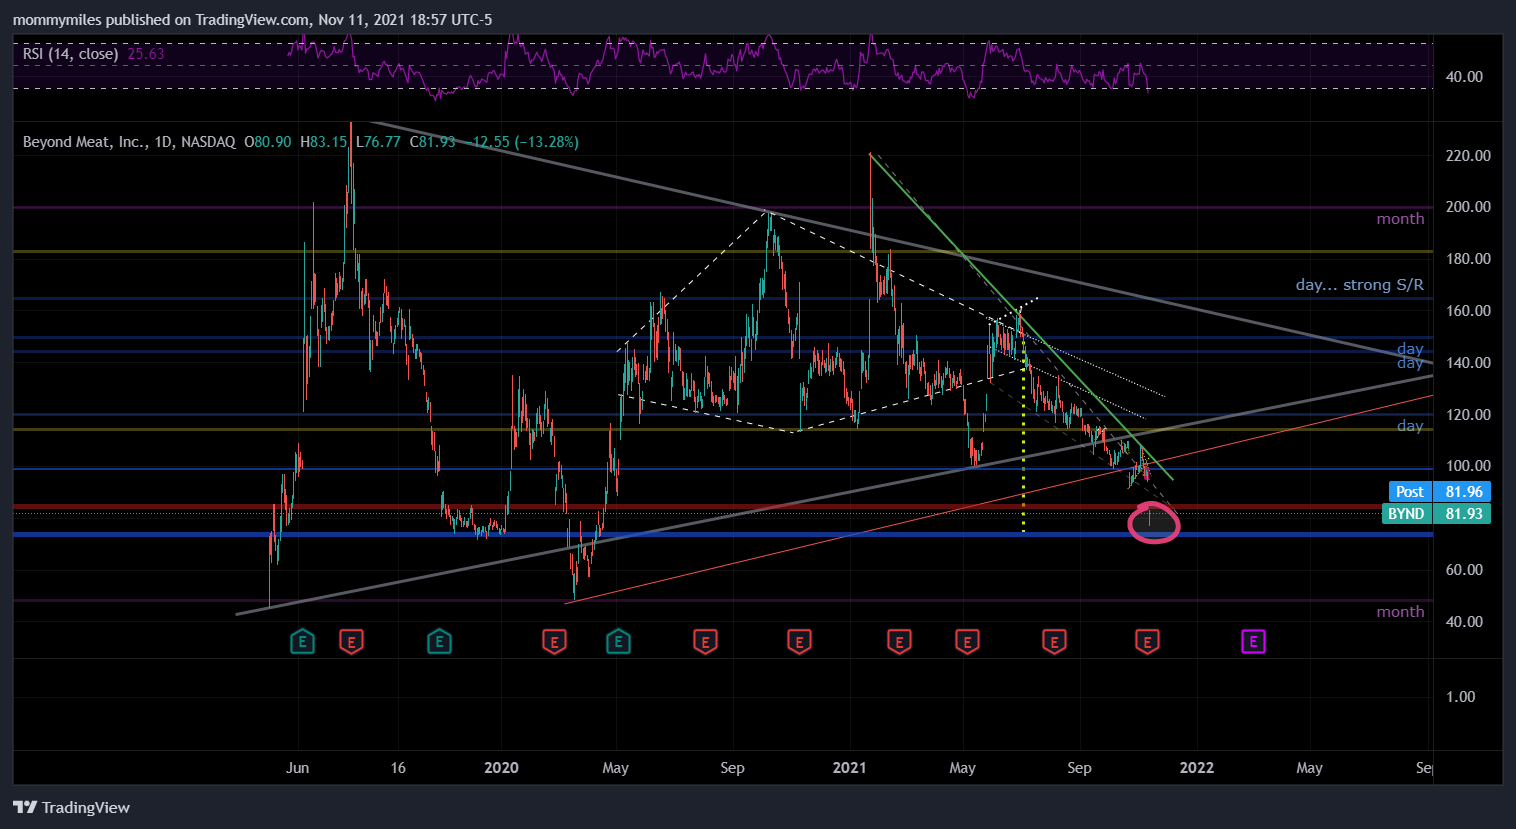1516x829 pixels.
Task: Select the blue Post price label
Action: click(1410, 491)
